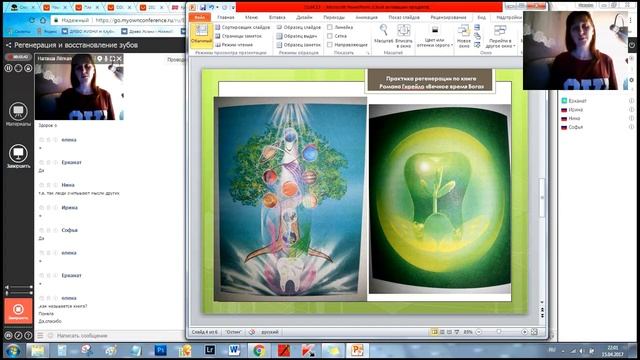Click PowerPoint icon in Windows taskbar

tap(357, 350)
